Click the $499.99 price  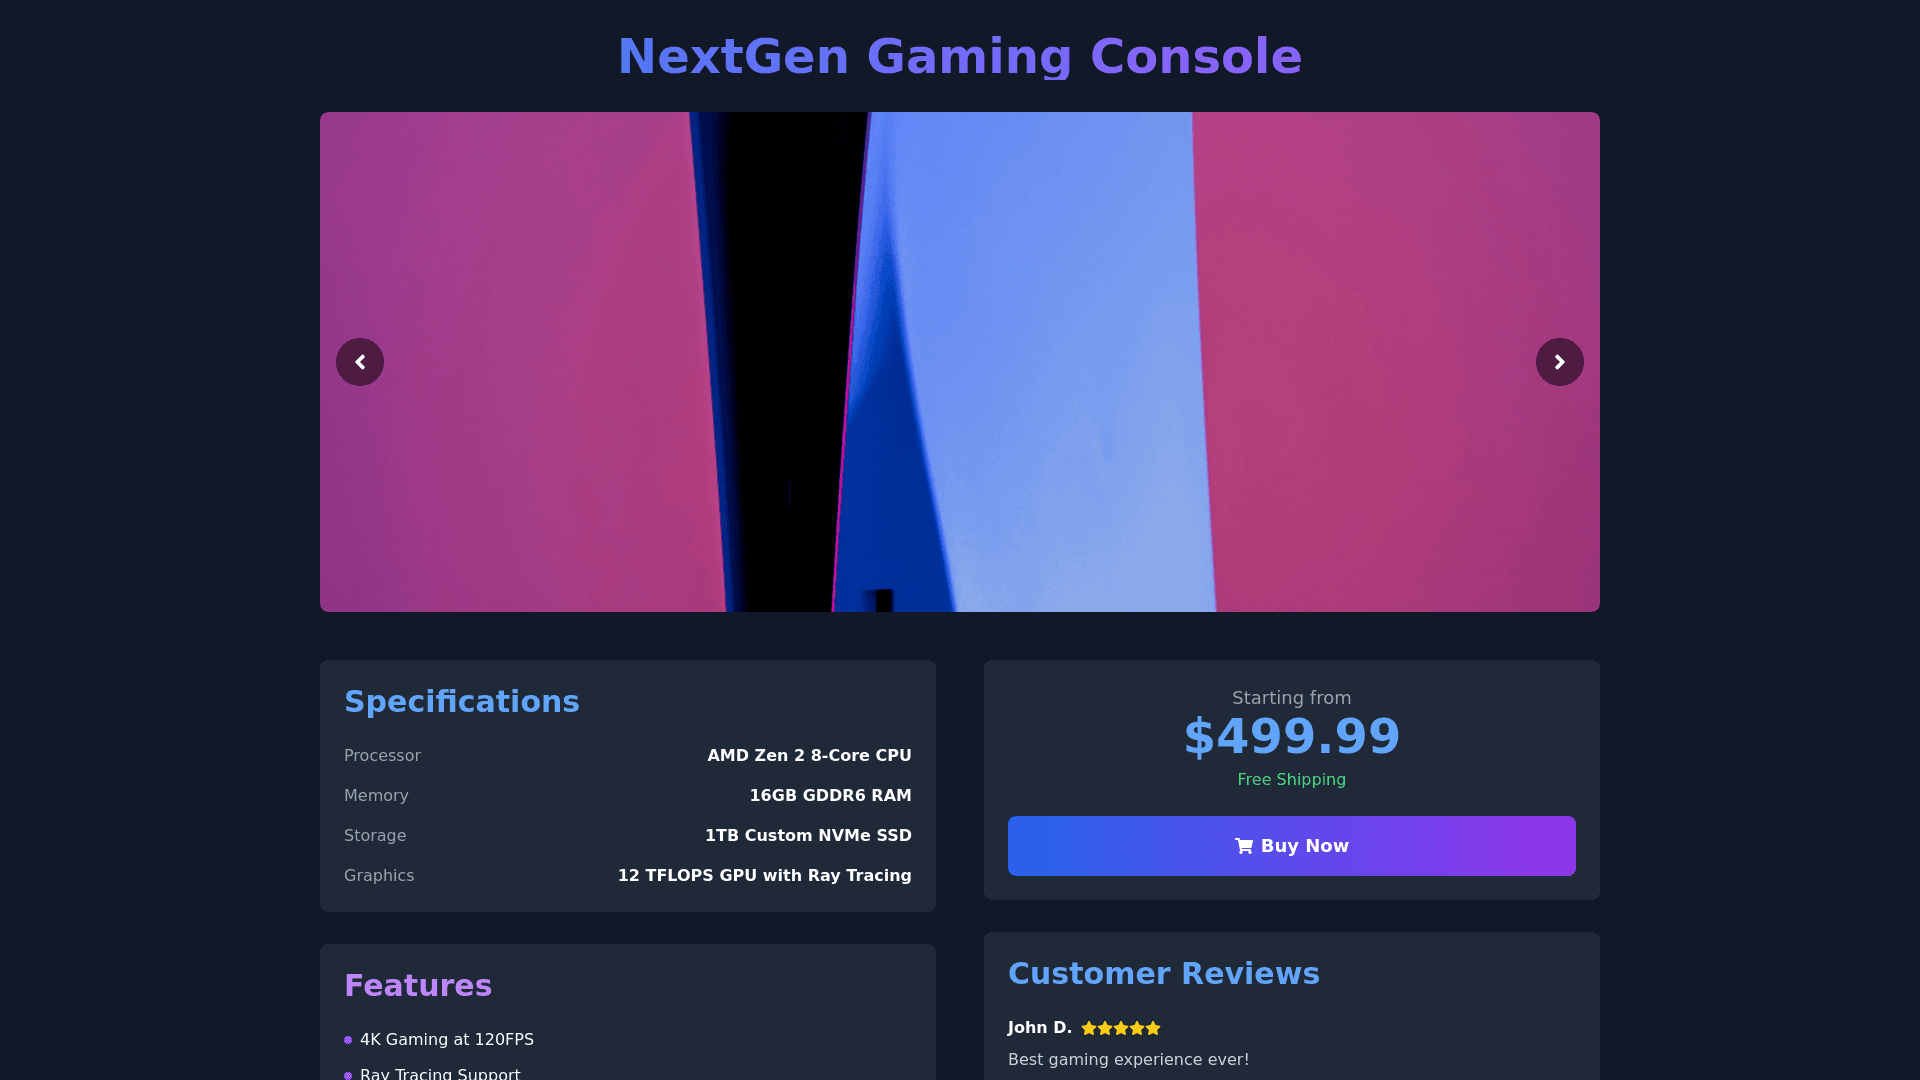(1291, 737)
